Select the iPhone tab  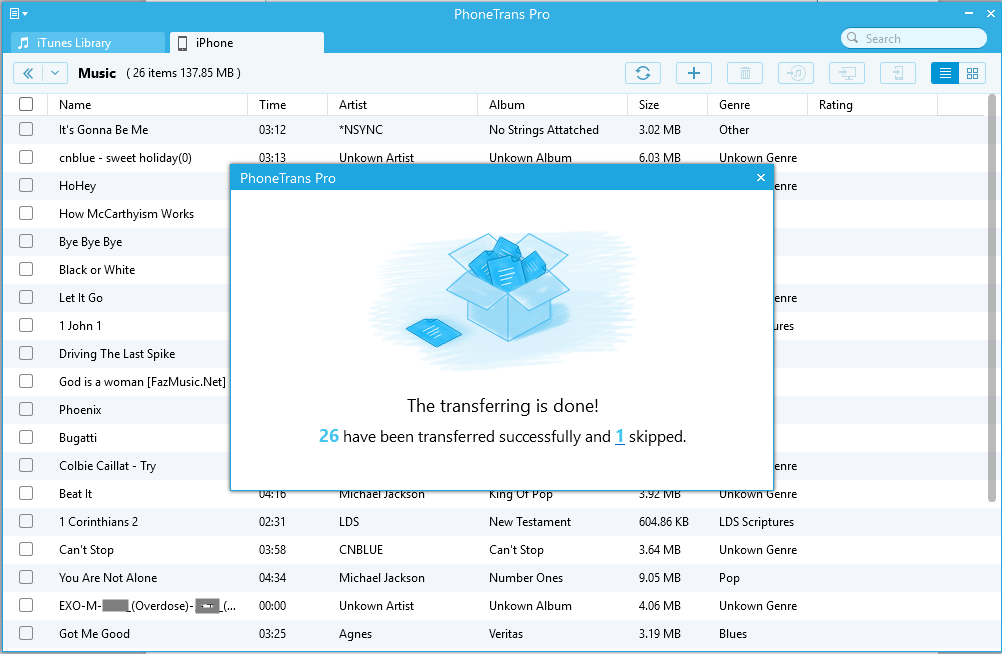[x=246, y=43]
